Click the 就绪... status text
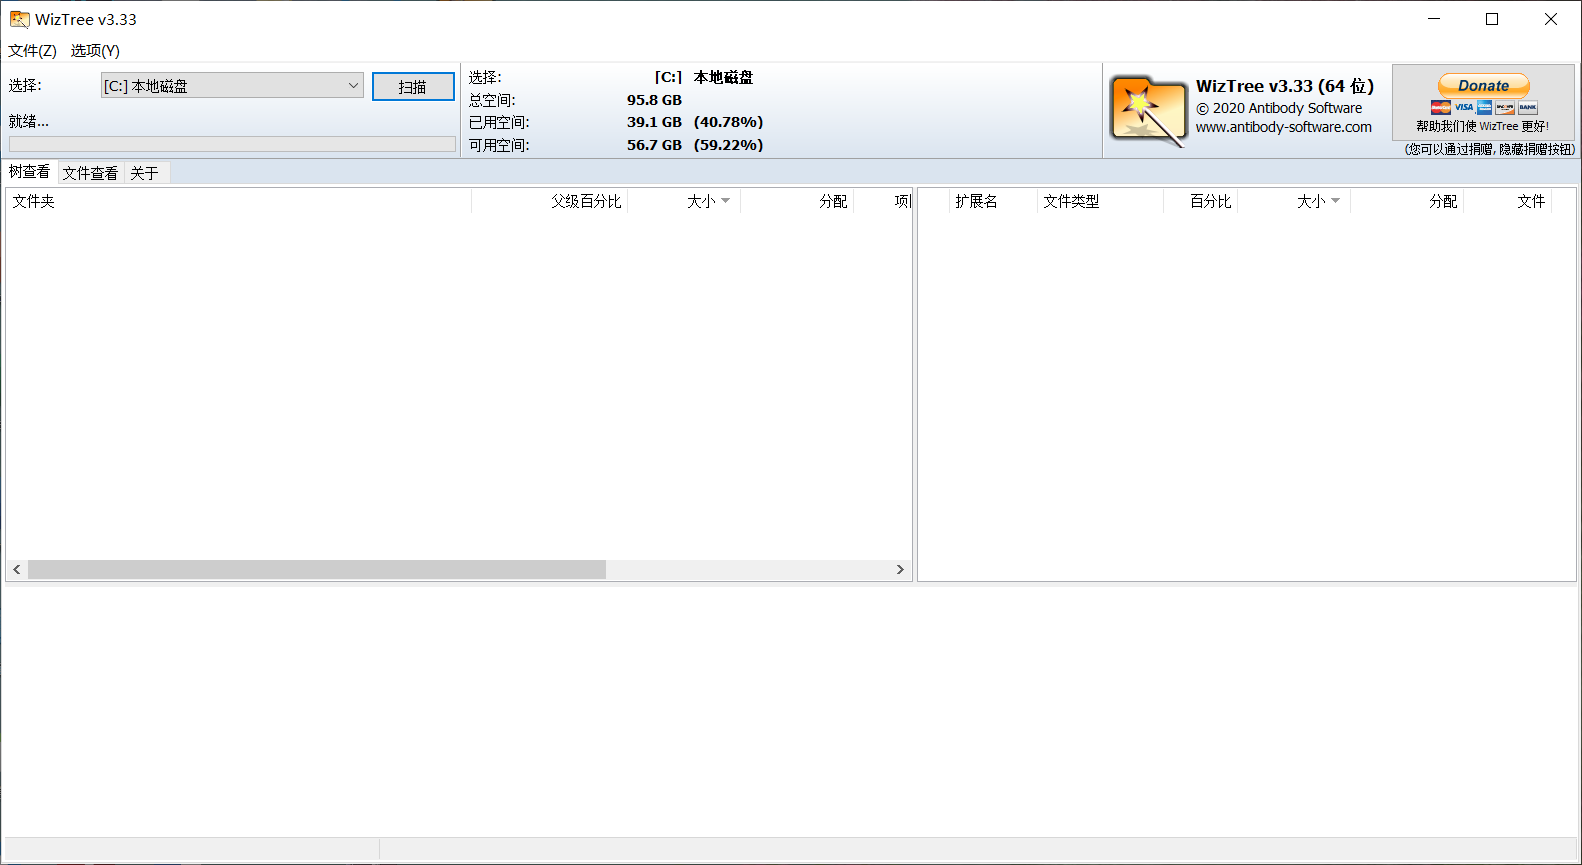 tap(28, 121)
